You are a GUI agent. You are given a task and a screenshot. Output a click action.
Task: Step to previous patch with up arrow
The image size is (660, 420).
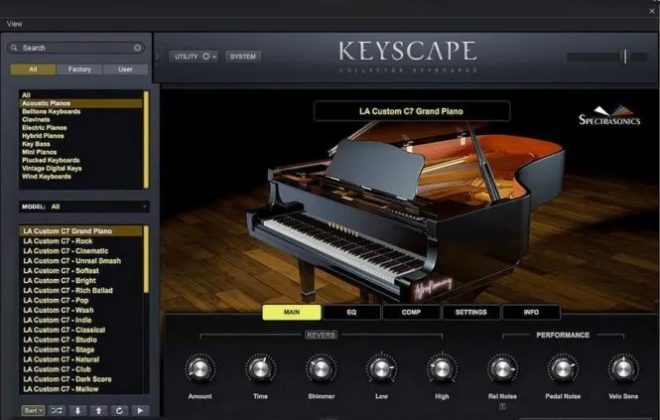click(x=98, y=410)
